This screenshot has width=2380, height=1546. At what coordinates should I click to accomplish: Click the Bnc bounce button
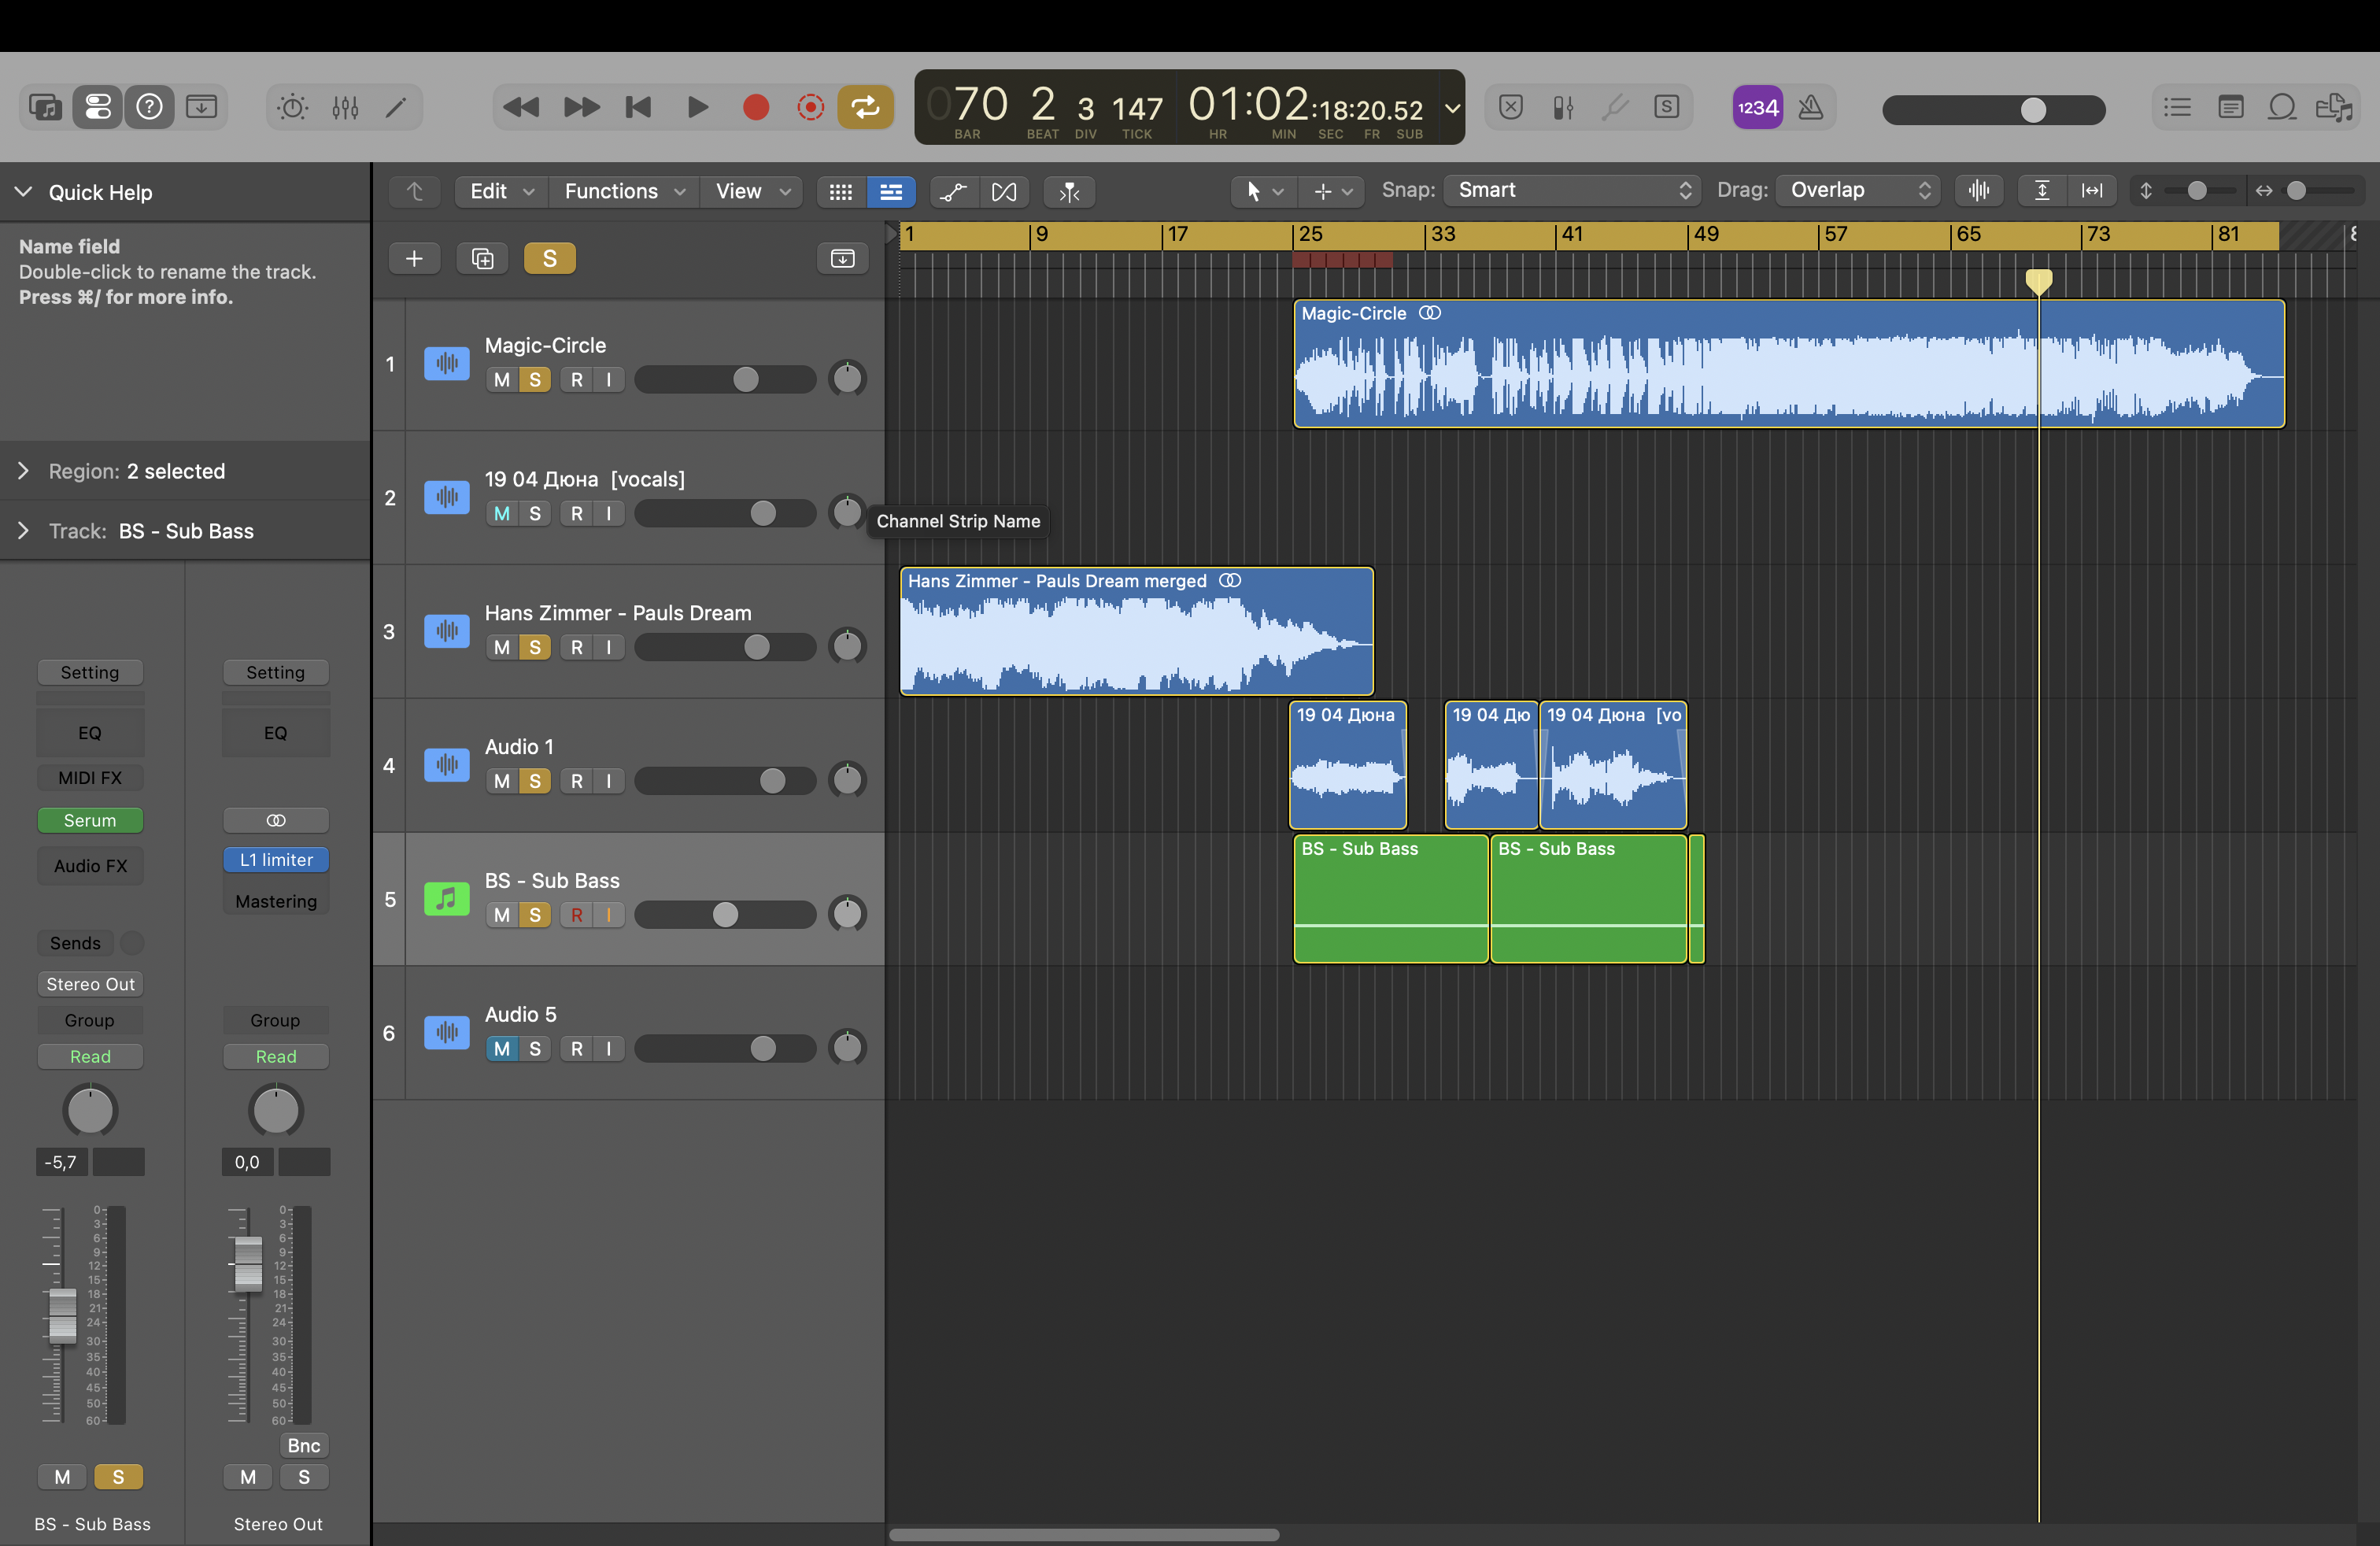304,1445
